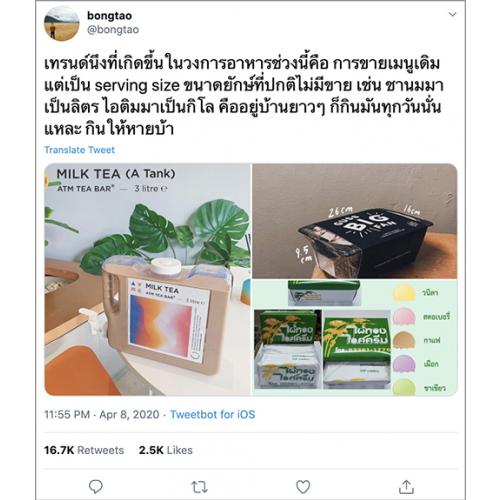Click Translate Tweet link
Screen dimensions: 500x500
coord(79,150)
